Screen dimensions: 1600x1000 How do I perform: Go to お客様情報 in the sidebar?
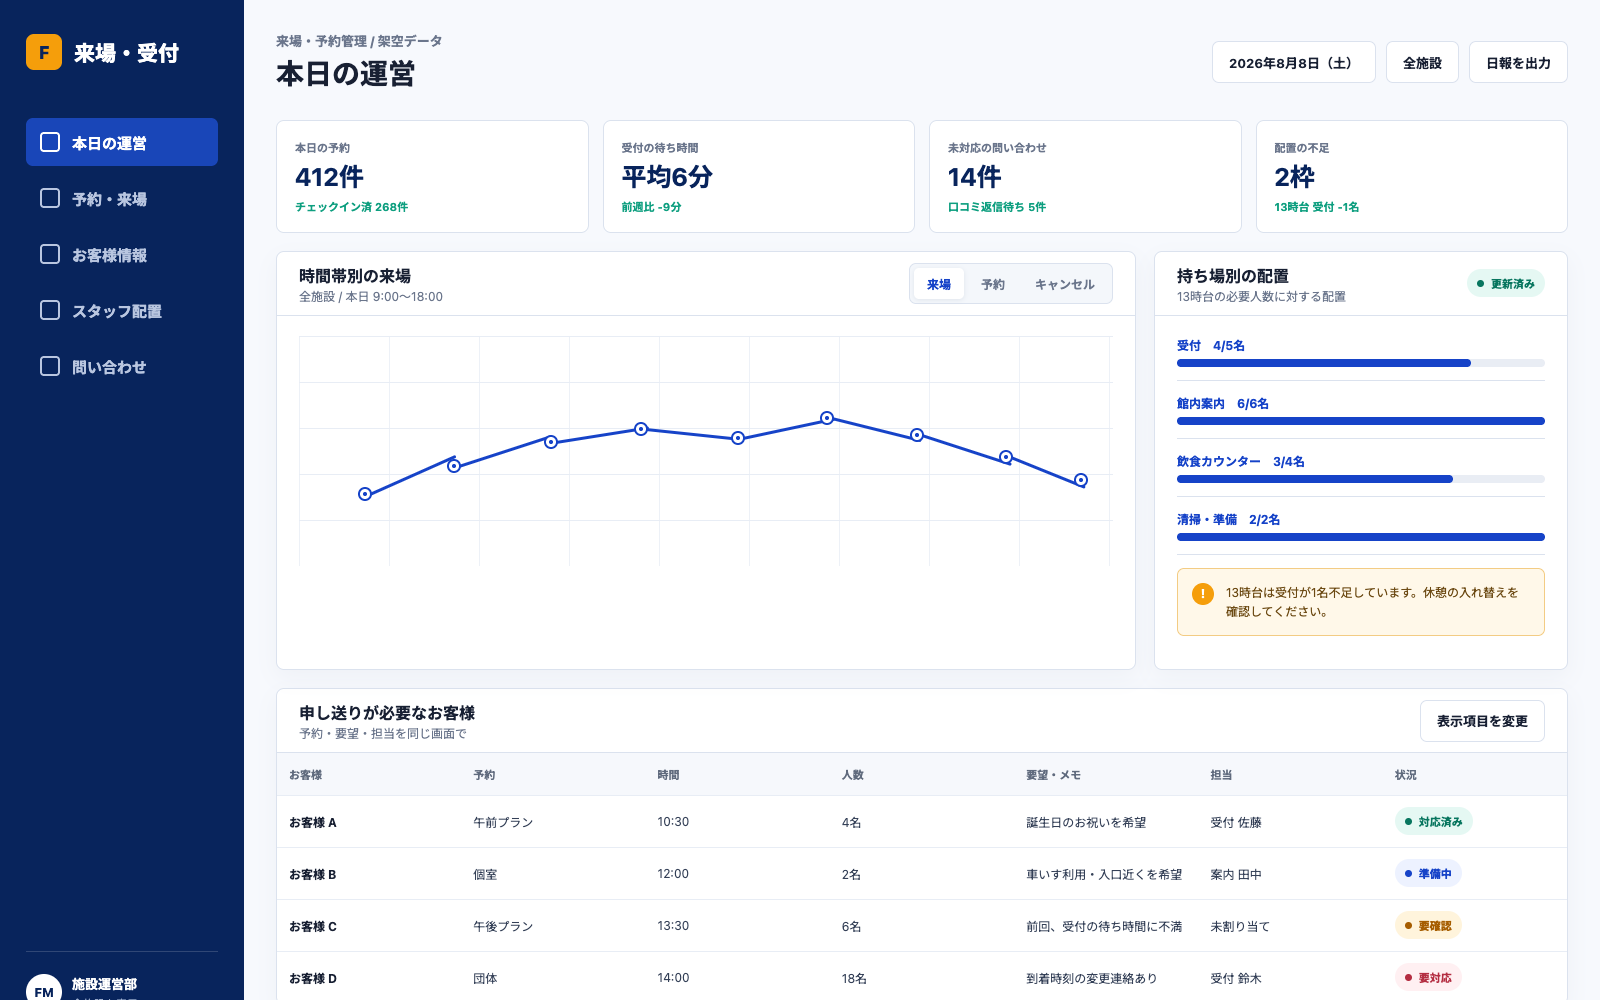[122, 254]
